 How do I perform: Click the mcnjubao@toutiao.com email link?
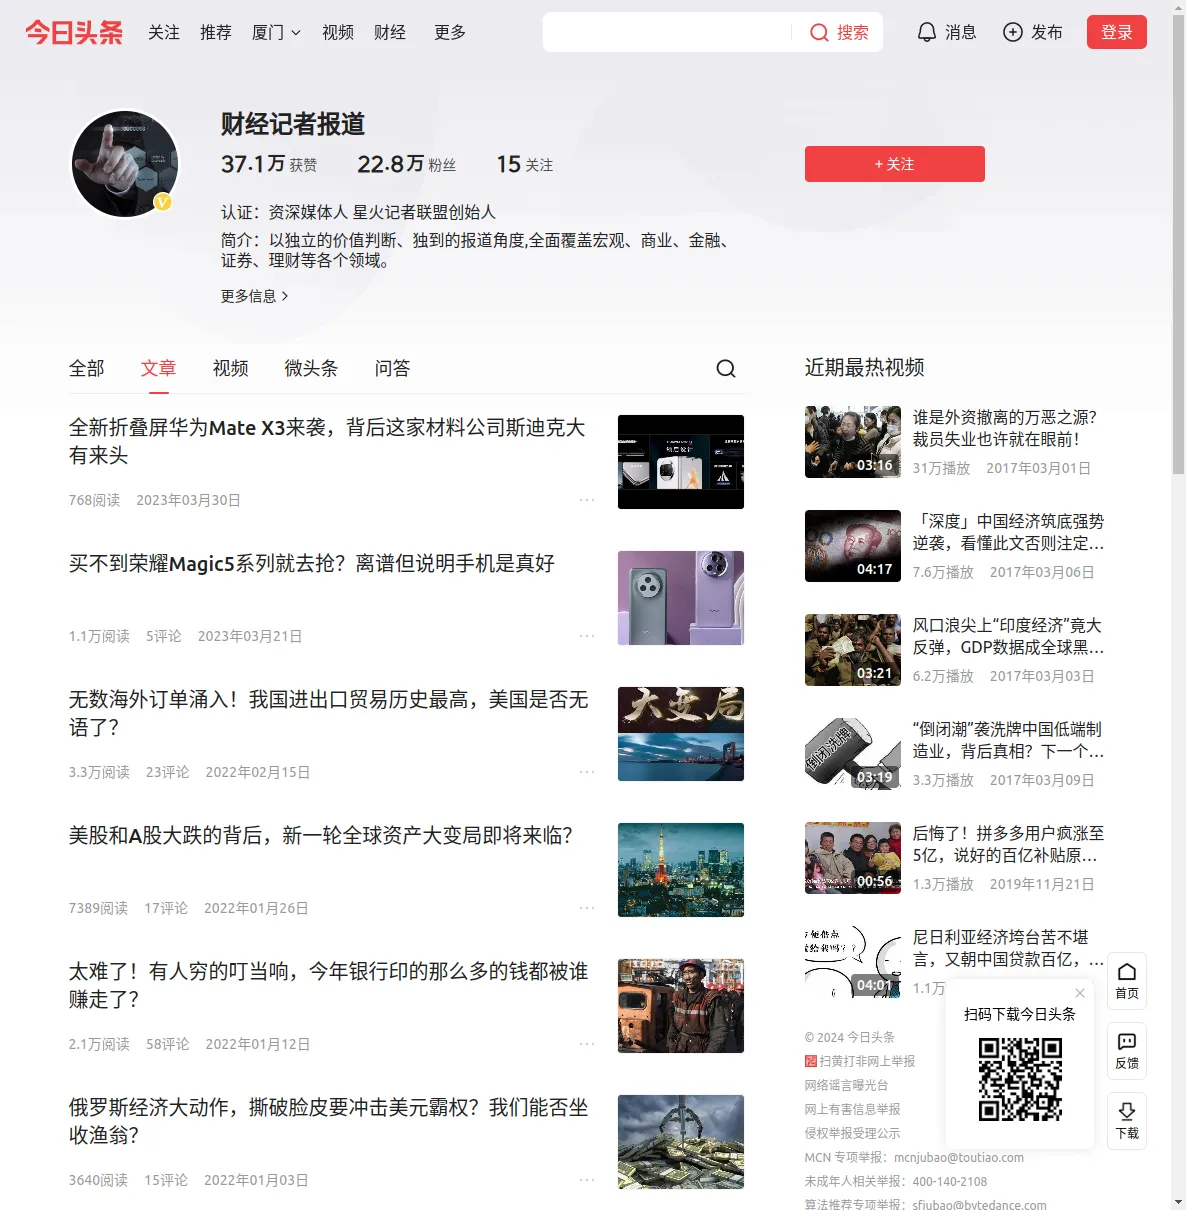pyautogui.click(x=959, y=1157)
